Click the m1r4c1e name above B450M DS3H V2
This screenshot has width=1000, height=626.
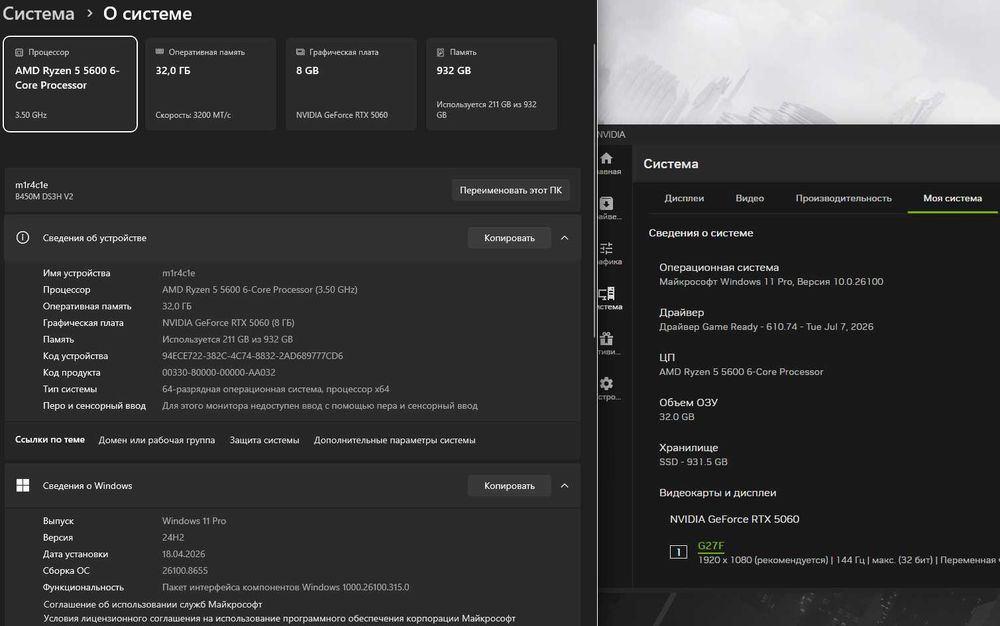tap(31, 185)
